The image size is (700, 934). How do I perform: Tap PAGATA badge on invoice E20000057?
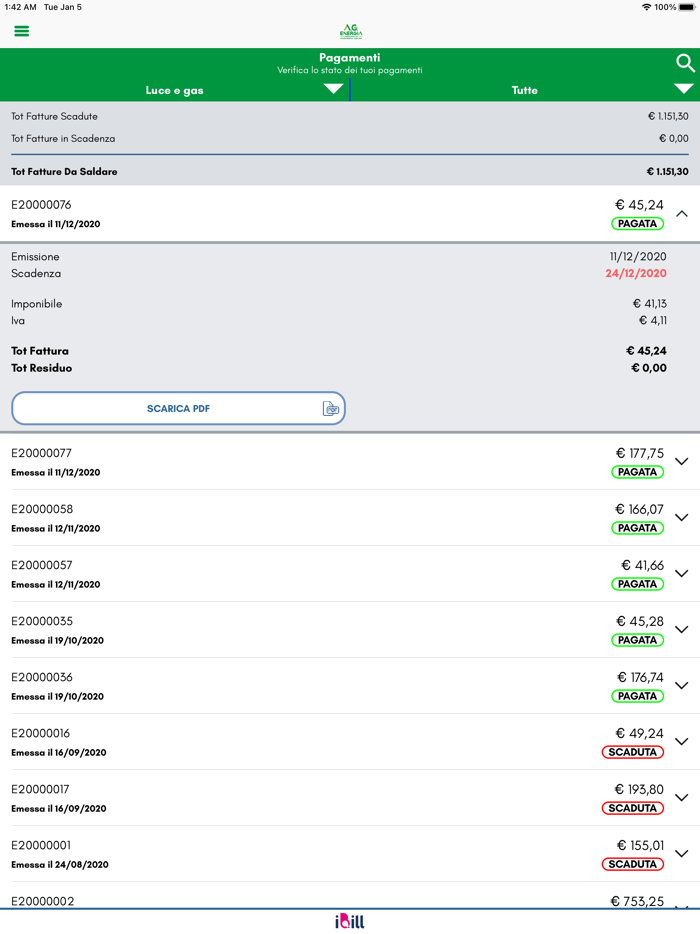click(637, 584)
